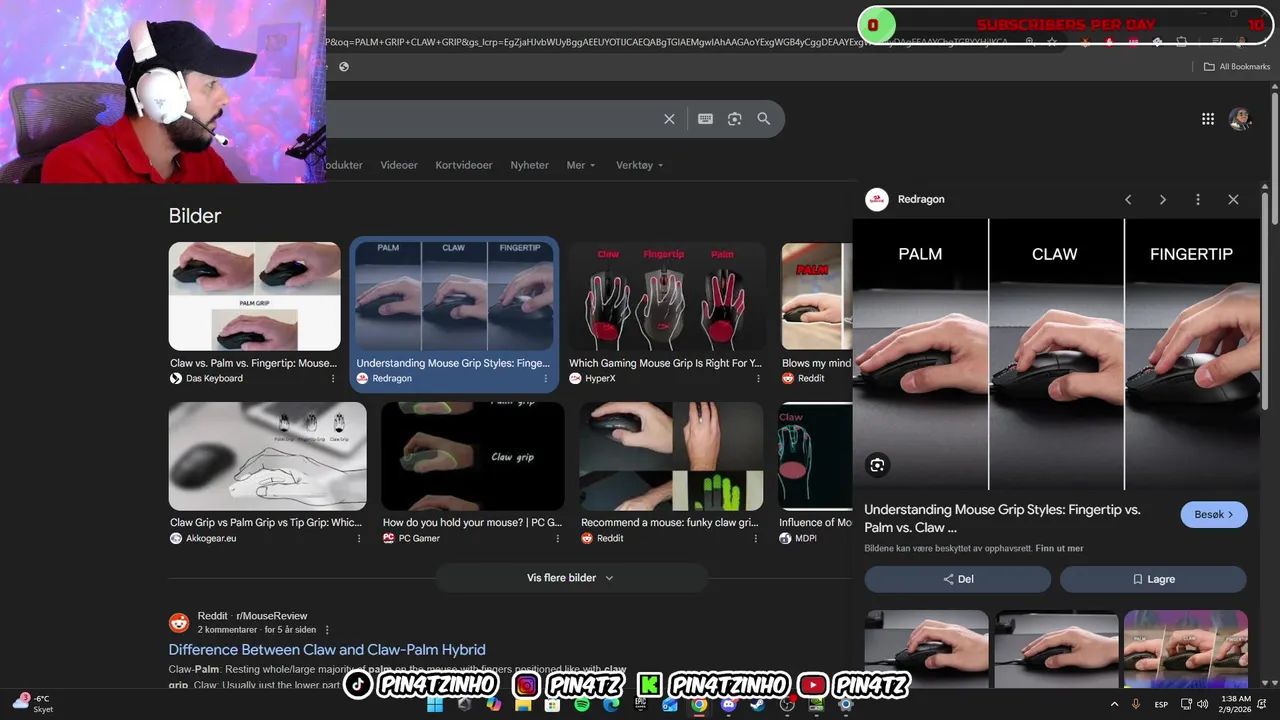The width and height of the screenshot is (1280, 720).
Task: Go to previous image in Redragon panel
Action: (x=1128, y=200)
